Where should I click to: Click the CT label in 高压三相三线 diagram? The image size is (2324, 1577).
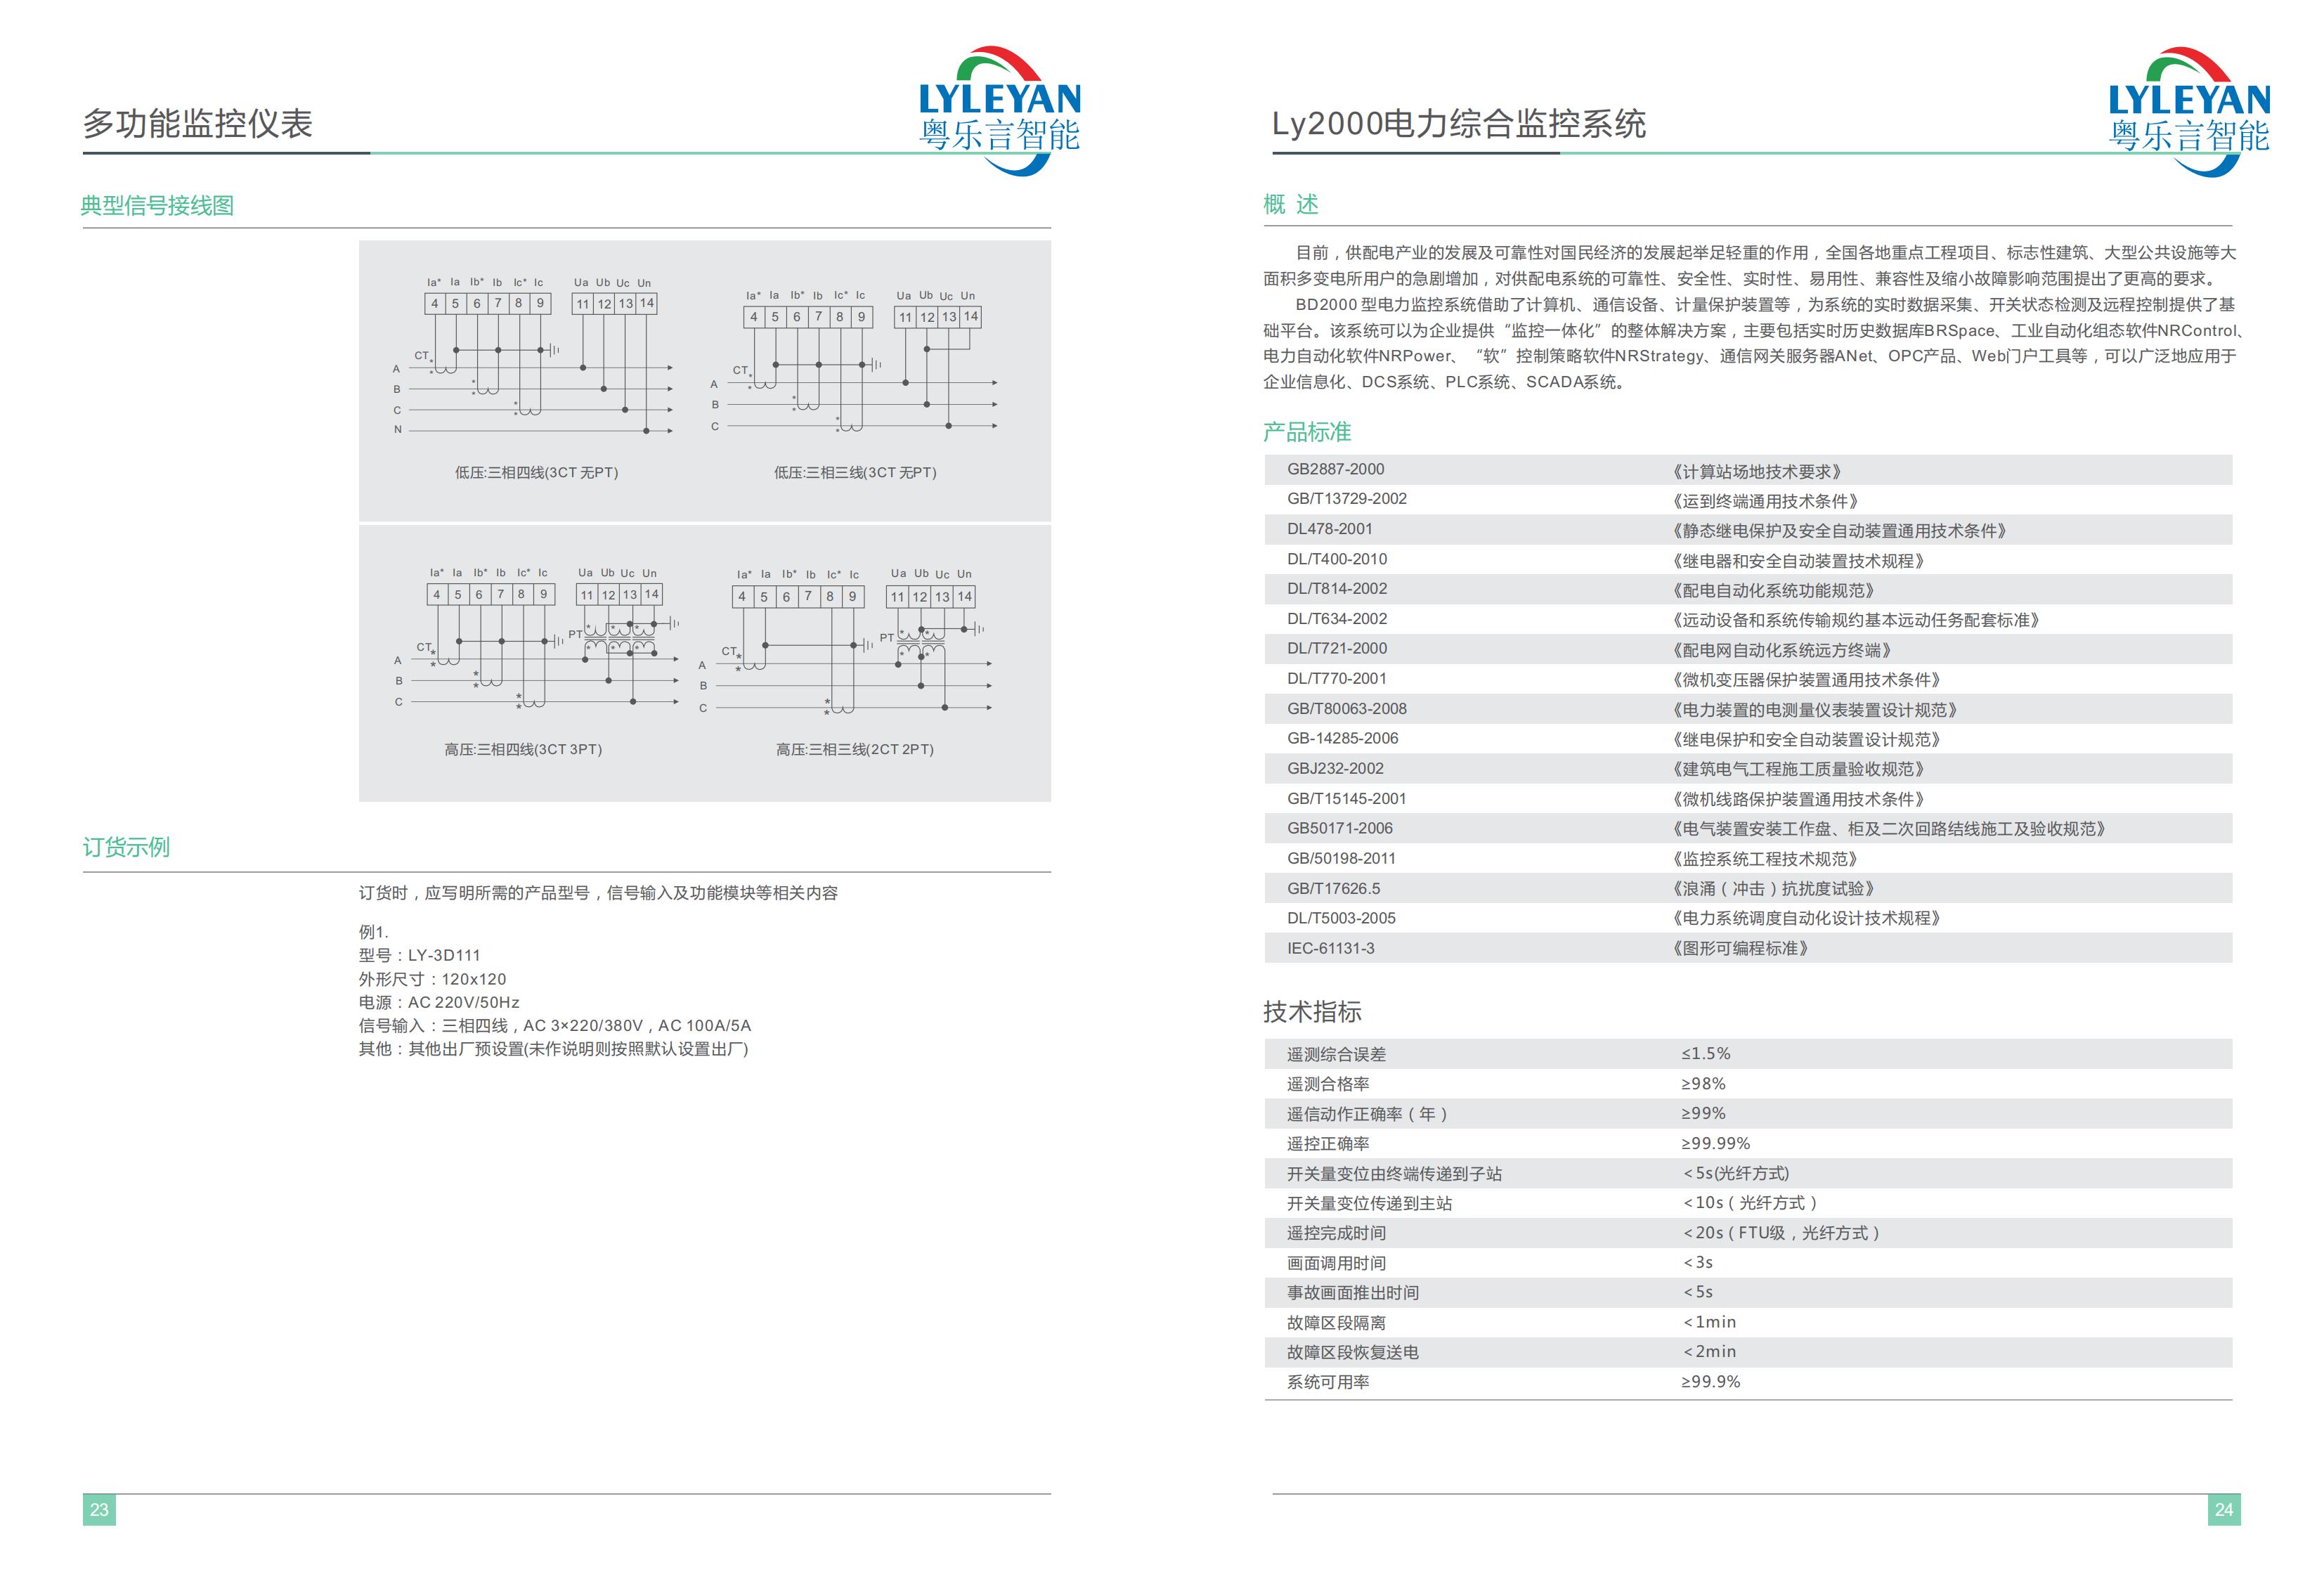(x=729, y=651)
